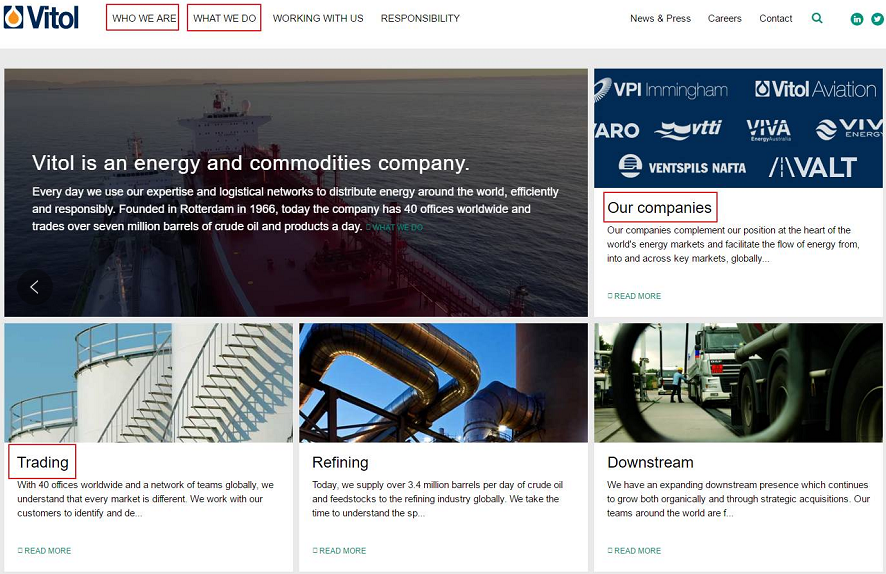This screenshot has width=886, height=574.
Task: Click the storage tanks Trading image
Action: tap(149, 382)
